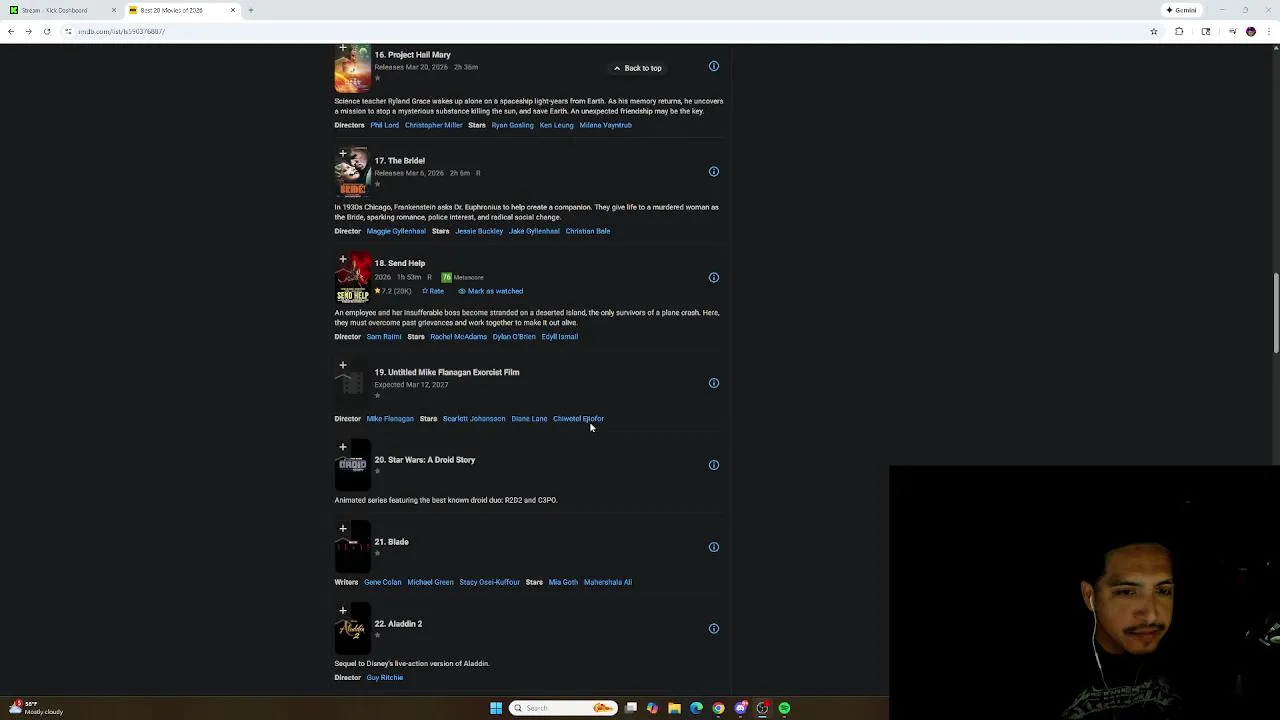
Task: Click The Bride! poster thumbnail
Action: [x=352, y=173]
